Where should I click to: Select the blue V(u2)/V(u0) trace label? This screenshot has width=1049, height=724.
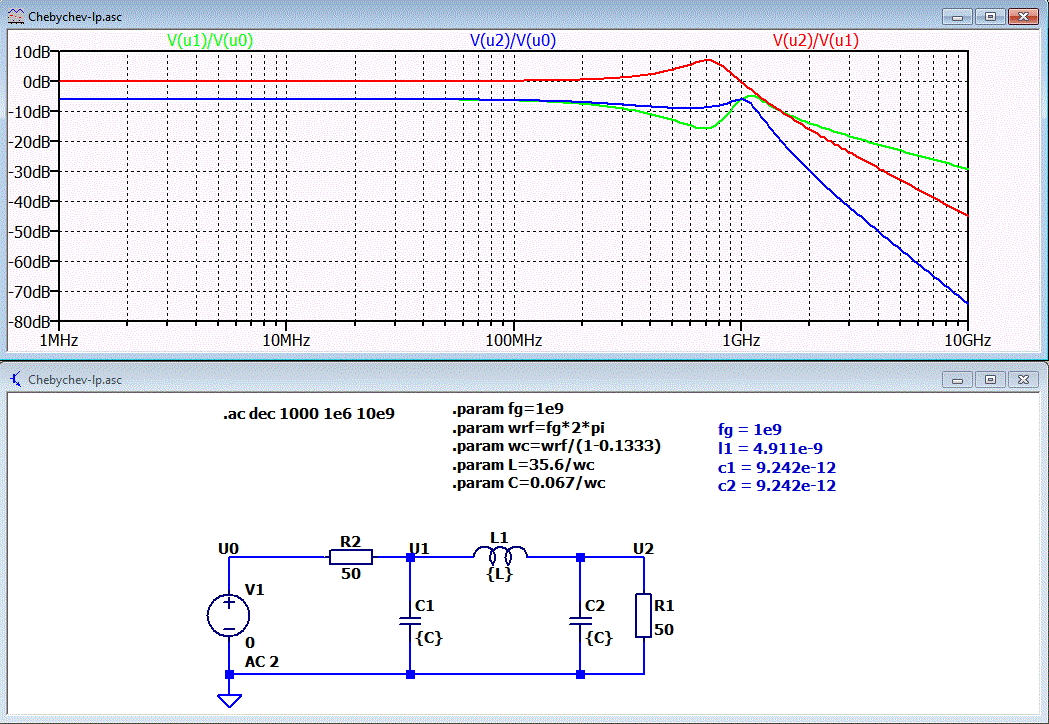513,41
